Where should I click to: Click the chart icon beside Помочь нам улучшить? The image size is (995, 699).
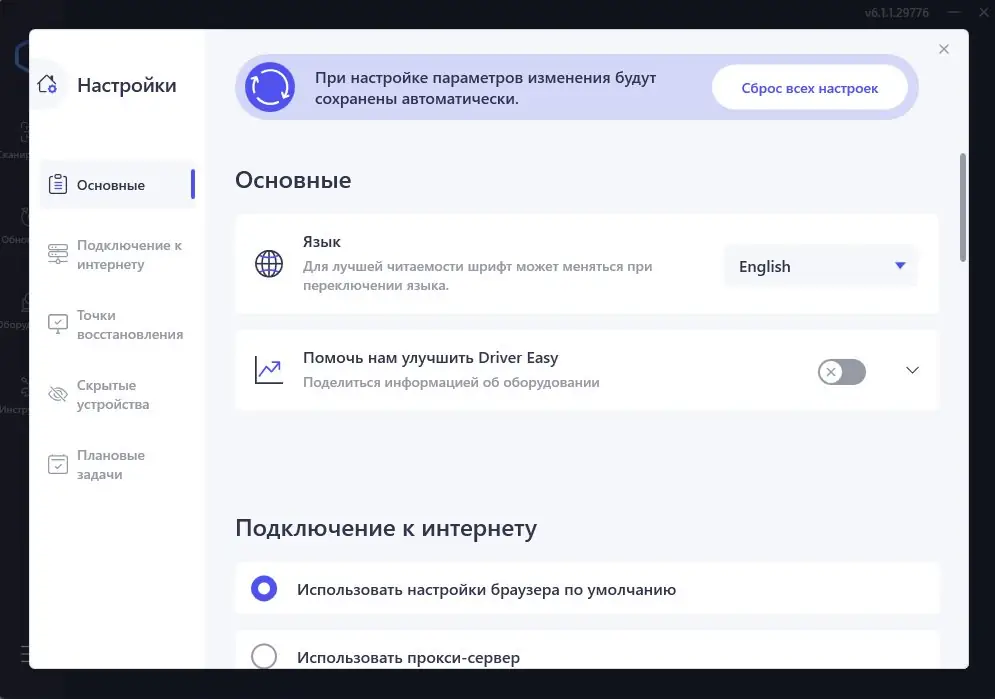click(268, 369)
